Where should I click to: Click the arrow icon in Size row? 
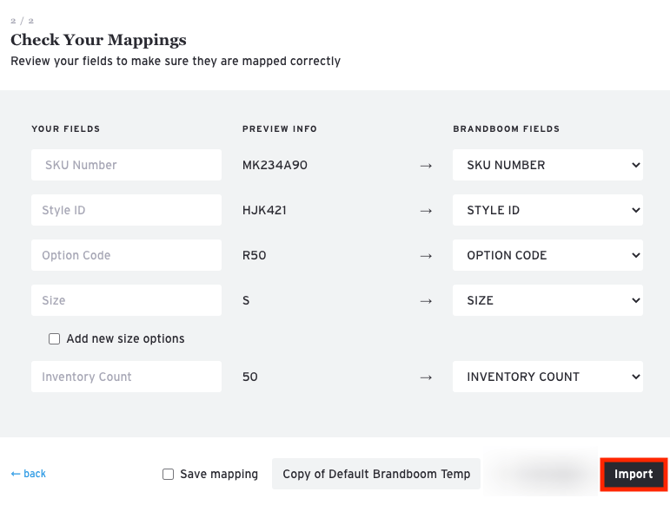tap(426, 301)
